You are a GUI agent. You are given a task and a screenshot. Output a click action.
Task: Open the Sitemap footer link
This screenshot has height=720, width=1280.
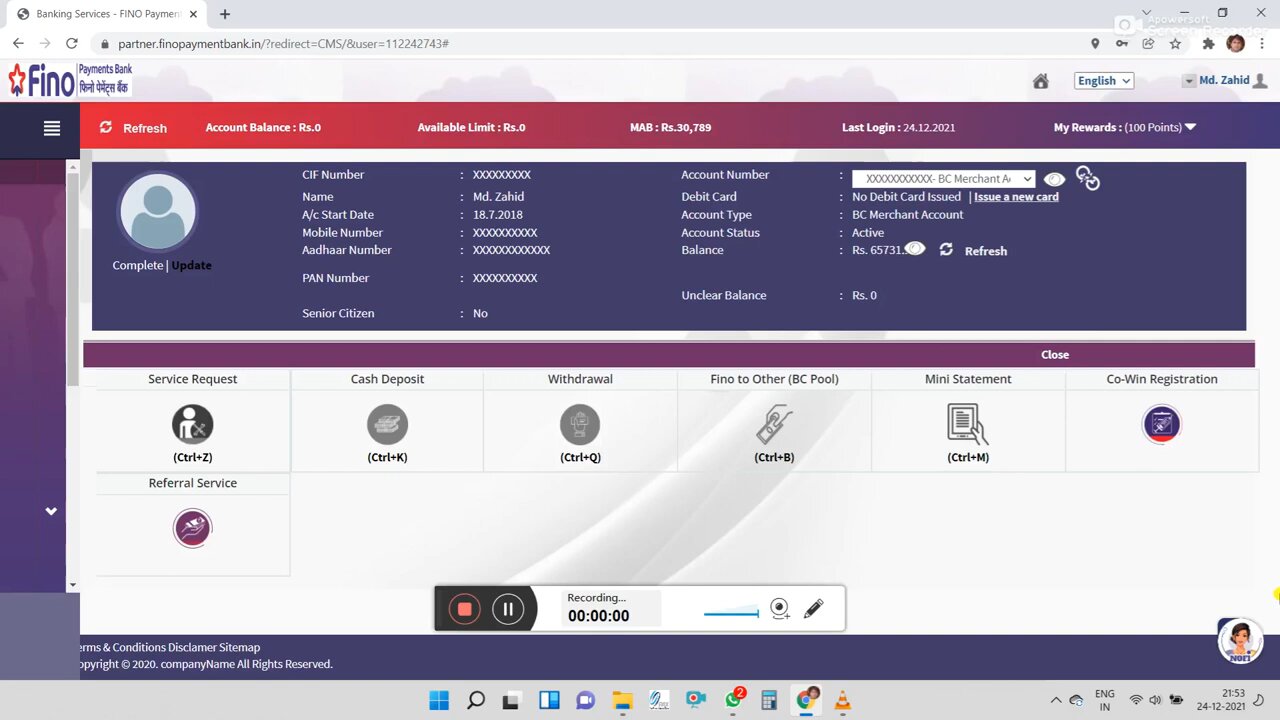click(239, 647)
